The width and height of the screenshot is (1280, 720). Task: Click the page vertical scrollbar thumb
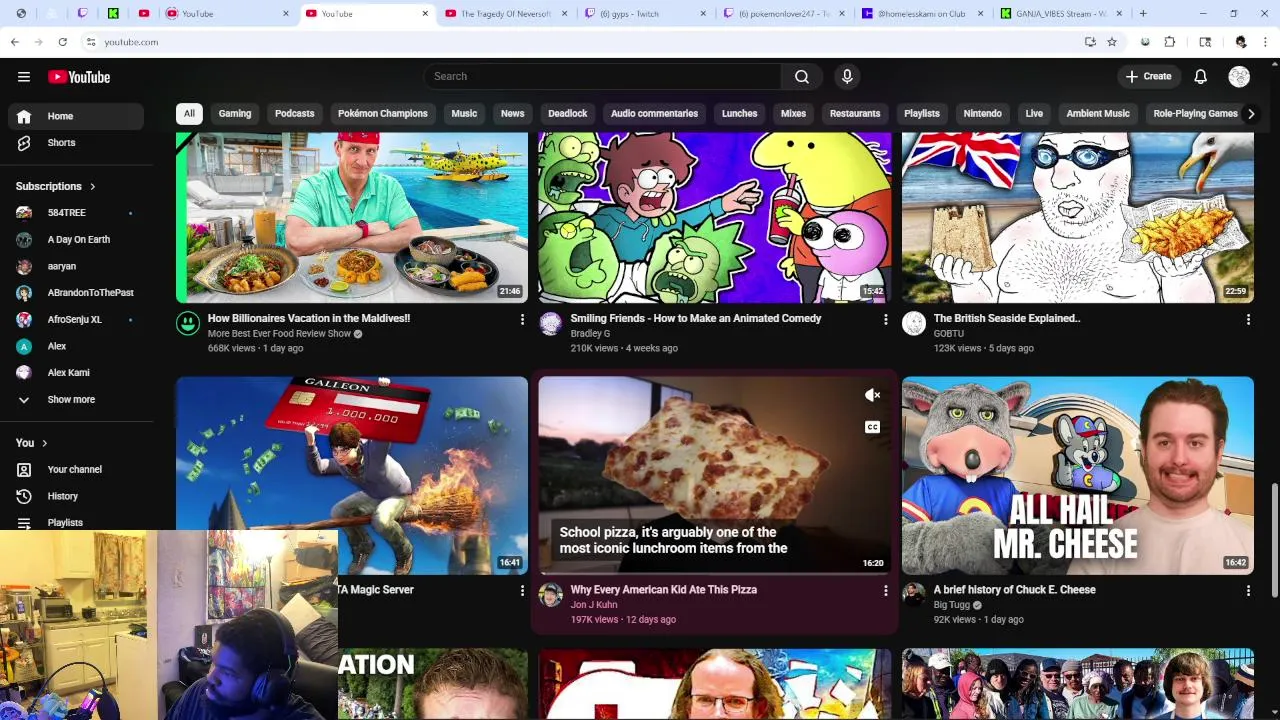(x=1274, y=540)
